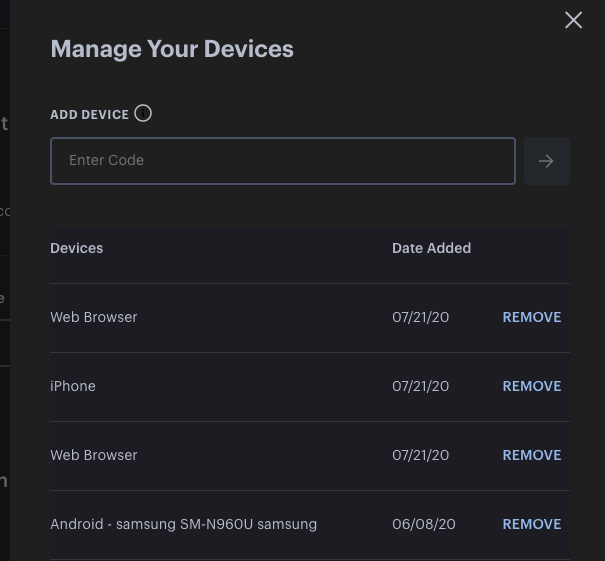Image resolution: width=605 pixels, height=561 pixels.
Task: Select the Android samsung SM-N960U entry
Action: click(x=183, y=524)
